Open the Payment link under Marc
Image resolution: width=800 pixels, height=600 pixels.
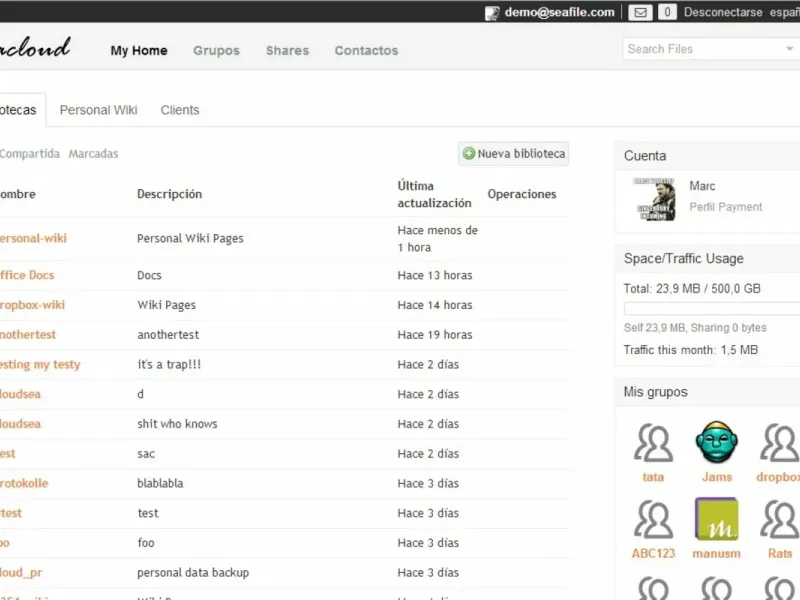point(740,207)
